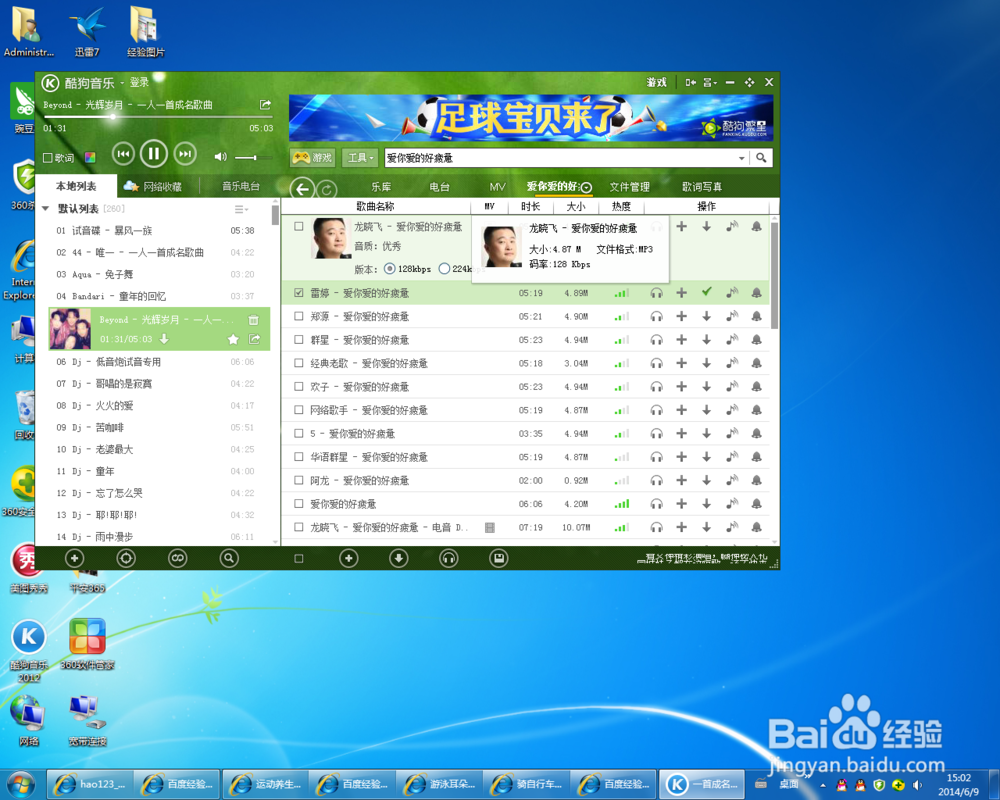Click the 游戏 button beside tools
1000x800 pixels.
click(x=313, y=158)
